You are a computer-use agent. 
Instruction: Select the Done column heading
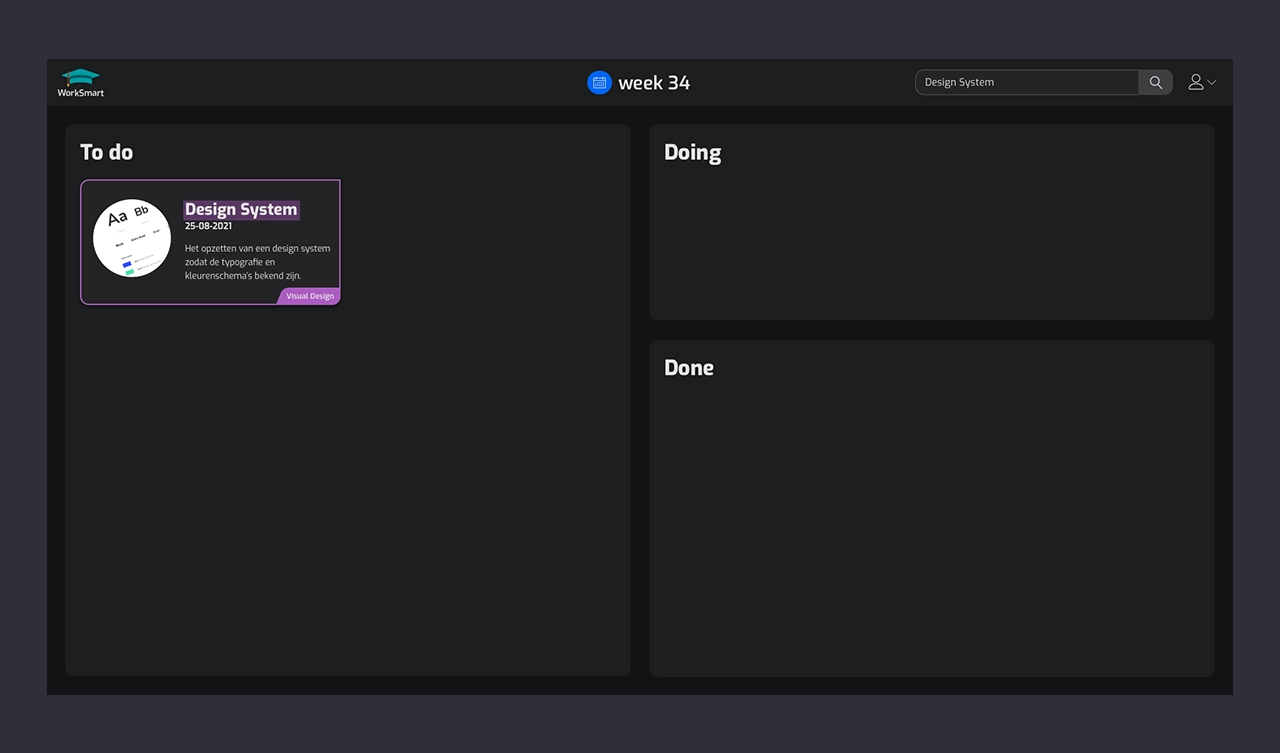tap(689, 367)
